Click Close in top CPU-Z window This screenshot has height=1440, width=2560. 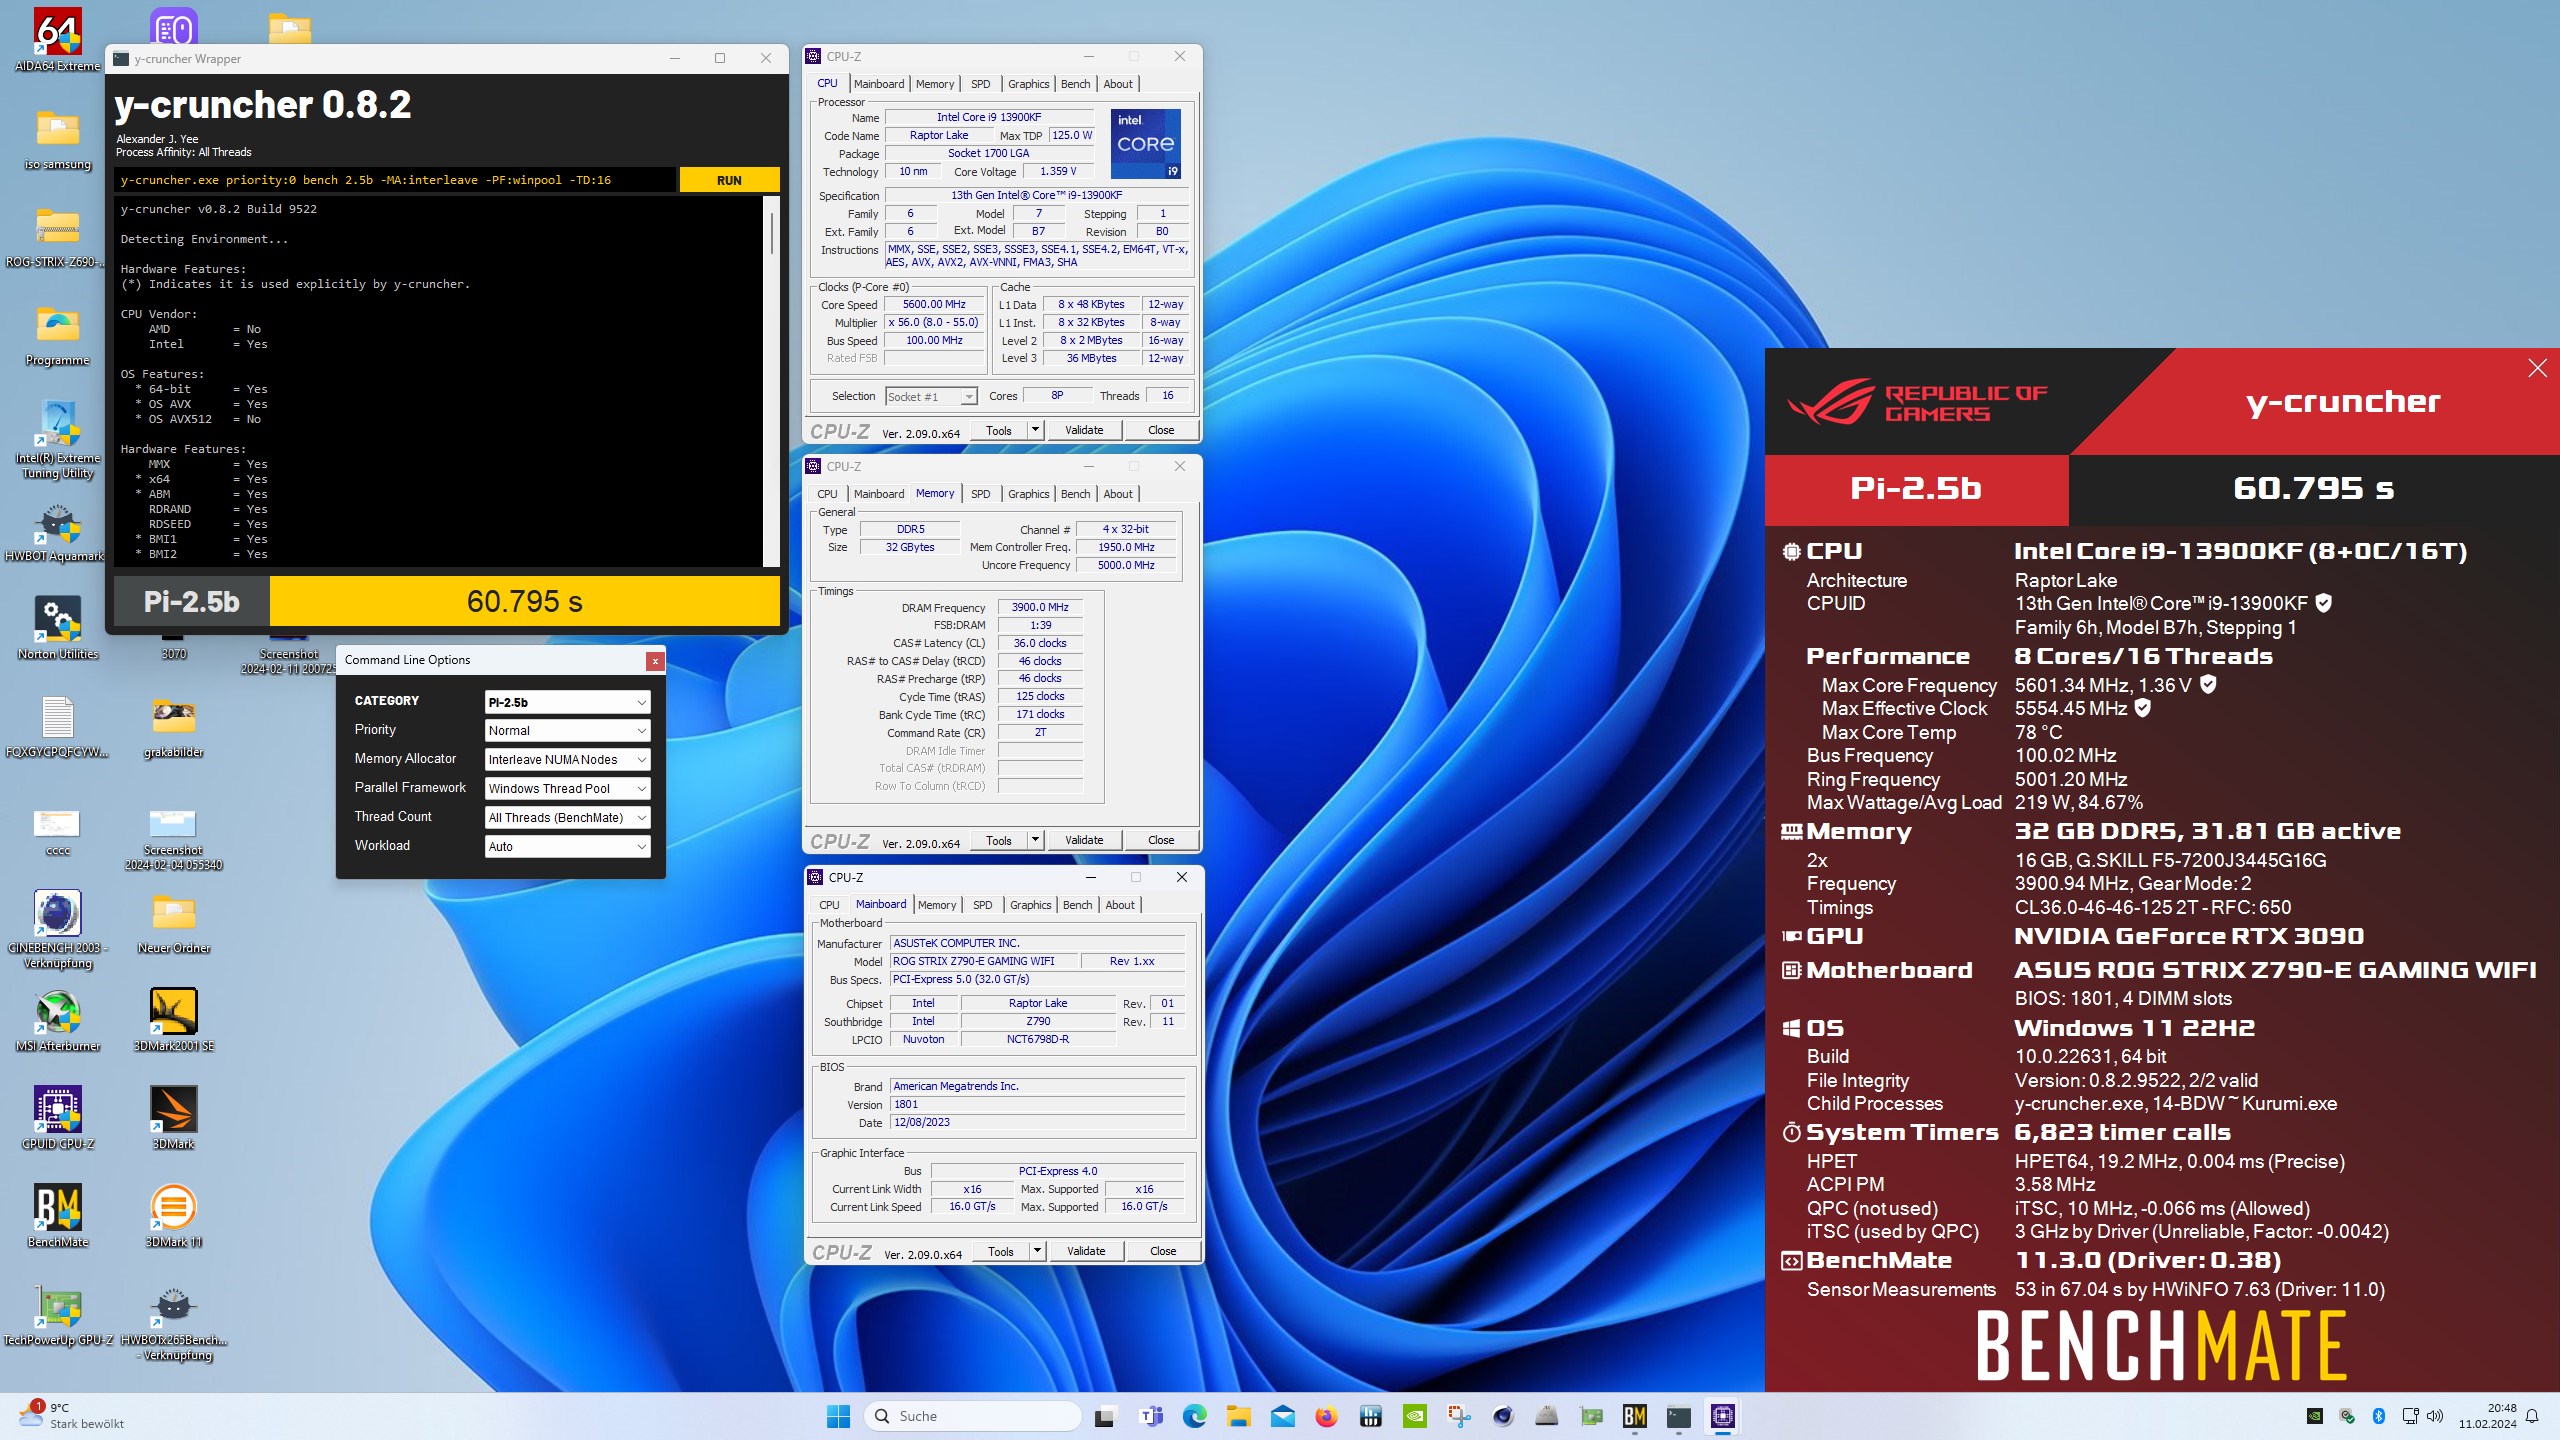point(1161,430)
